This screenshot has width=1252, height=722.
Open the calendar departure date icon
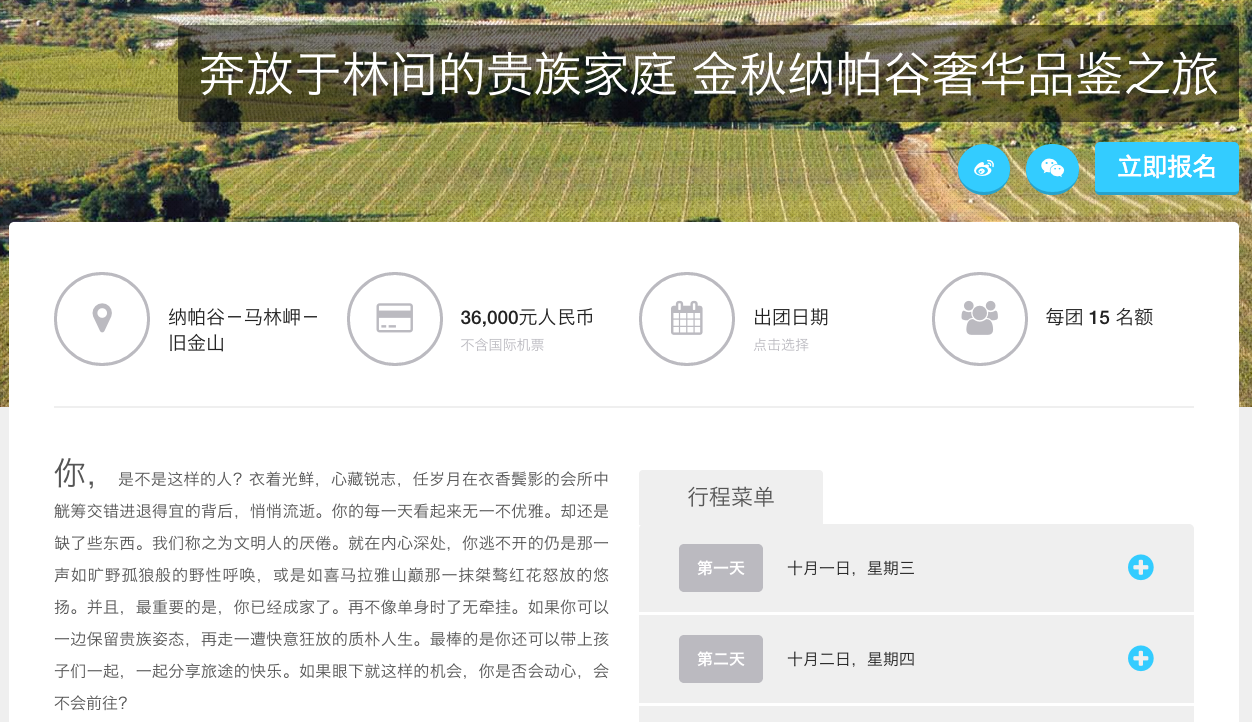(687, 319)
